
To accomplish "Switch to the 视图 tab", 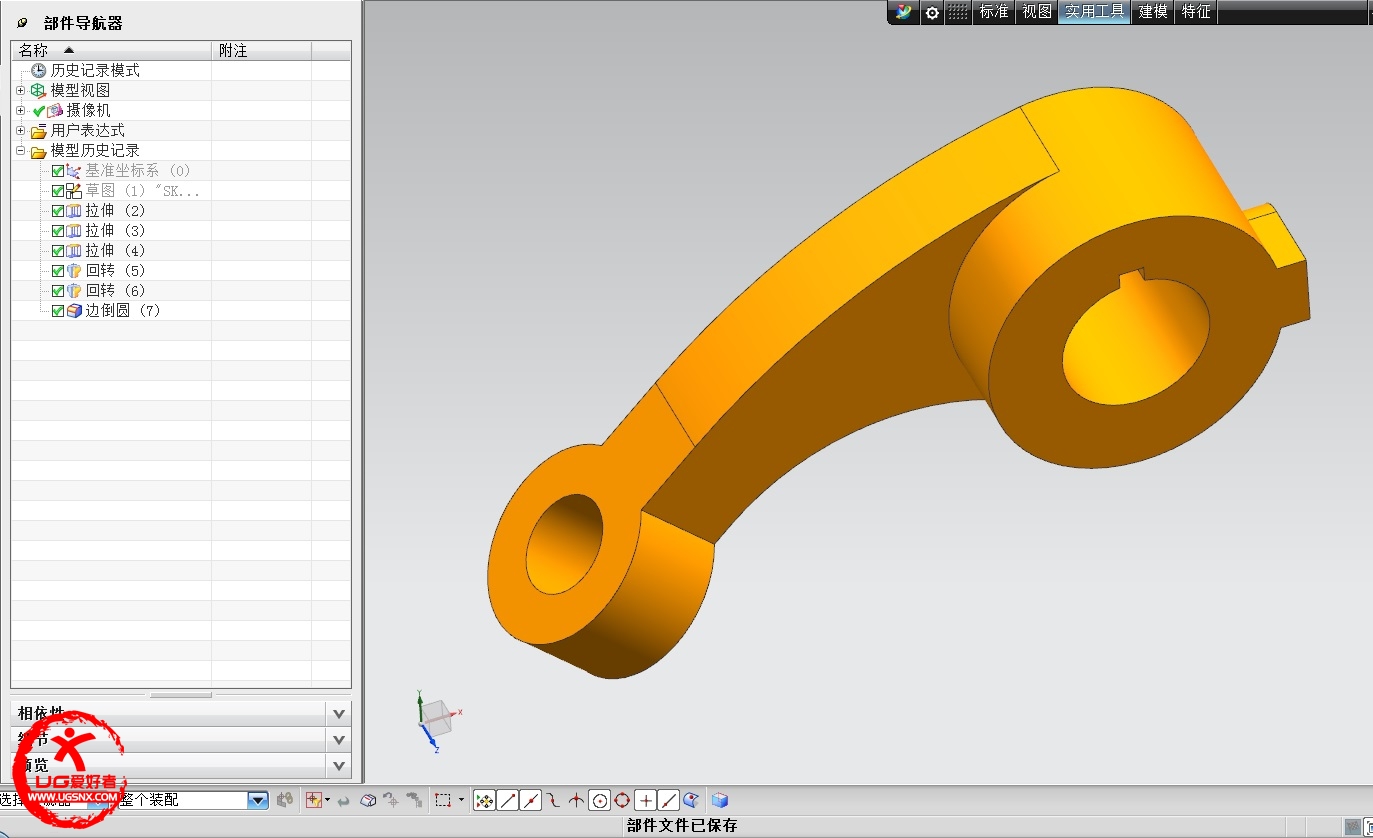I will (1036, 12).
